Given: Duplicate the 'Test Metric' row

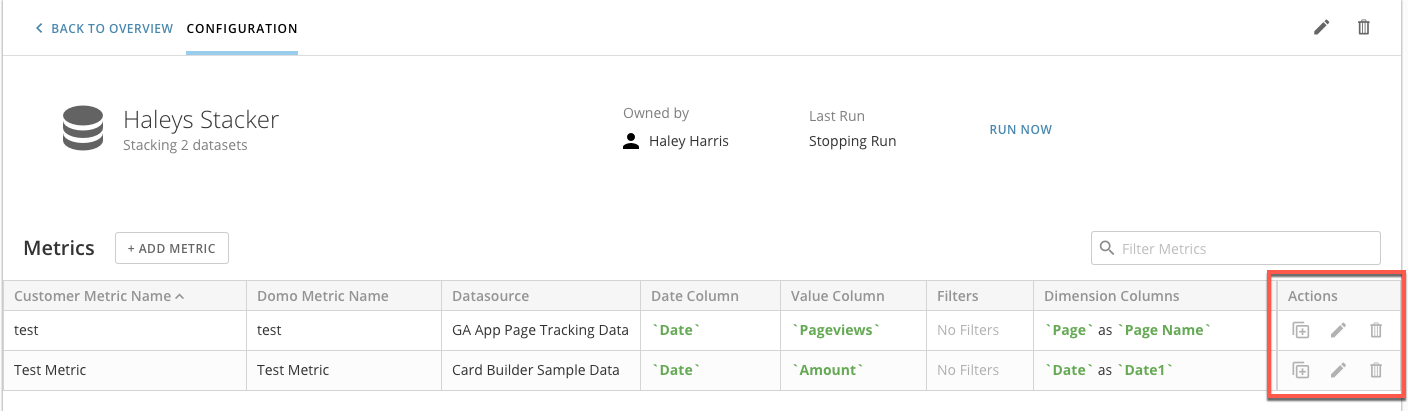Looking at the screenshot, I should tap(1300, 370).
